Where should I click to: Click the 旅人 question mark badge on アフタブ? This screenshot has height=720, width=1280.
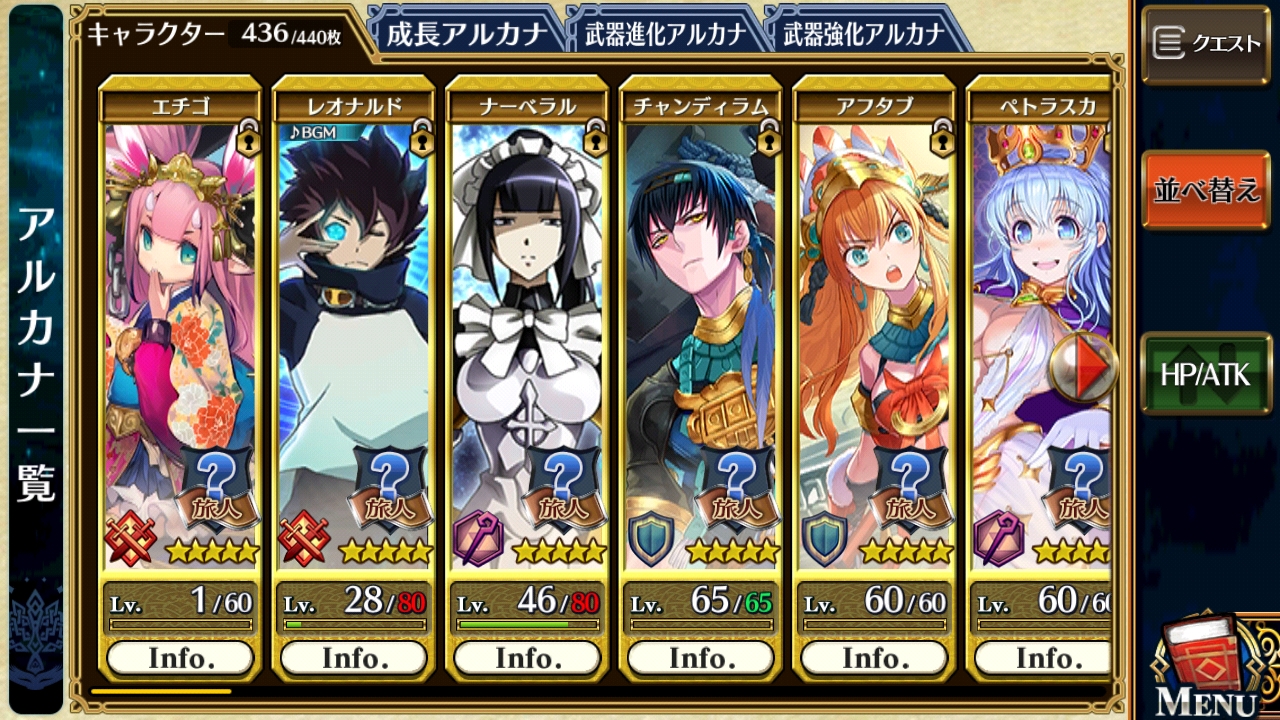pos(911,487)
